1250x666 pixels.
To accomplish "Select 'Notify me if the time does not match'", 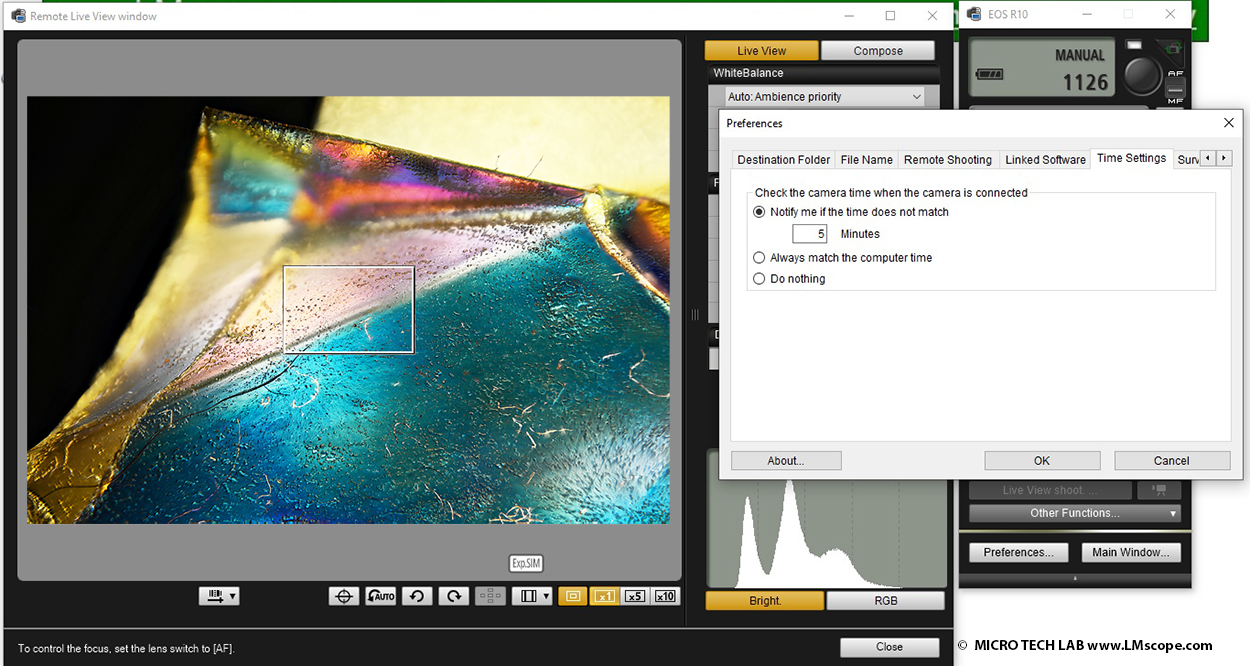I will [x=759, y=212].
